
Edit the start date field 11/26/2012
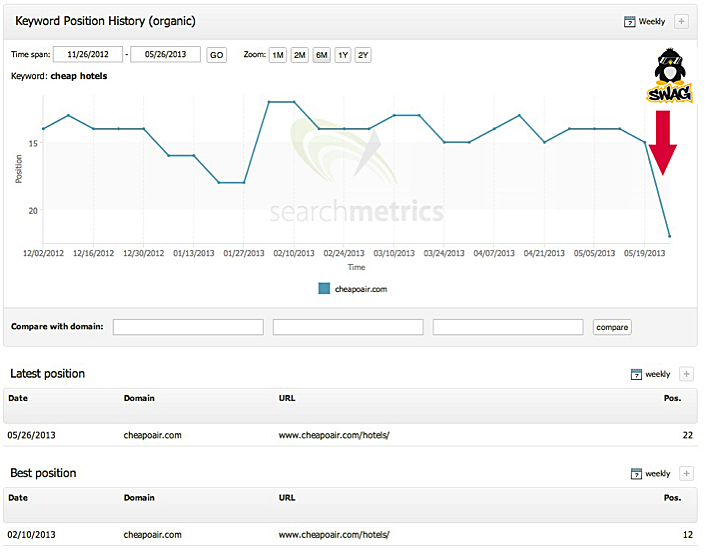tap(88, 54)
